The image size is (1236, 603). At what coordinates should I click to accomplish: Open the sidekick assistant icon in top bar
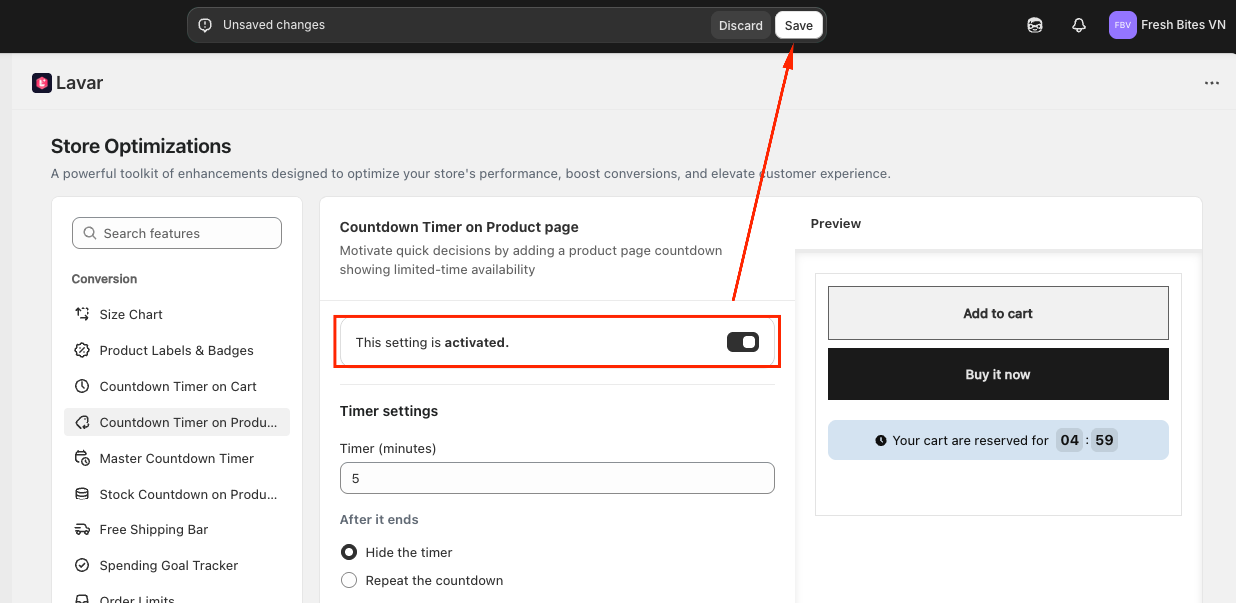[1035, 25]
